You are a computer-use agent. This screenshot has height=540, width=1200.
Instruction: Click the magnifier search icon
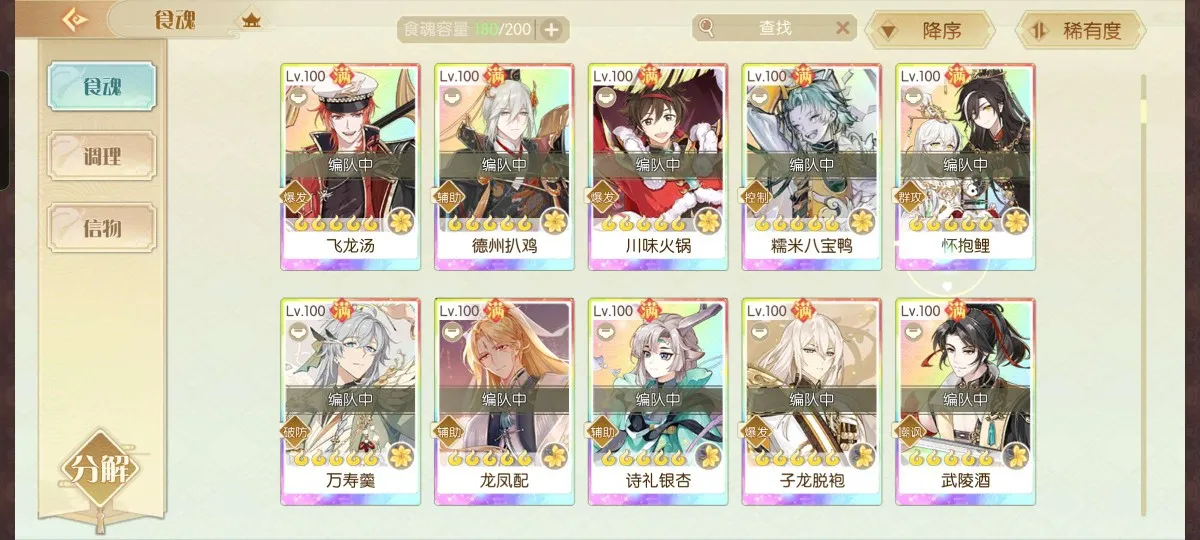click(x=707, y=28)
